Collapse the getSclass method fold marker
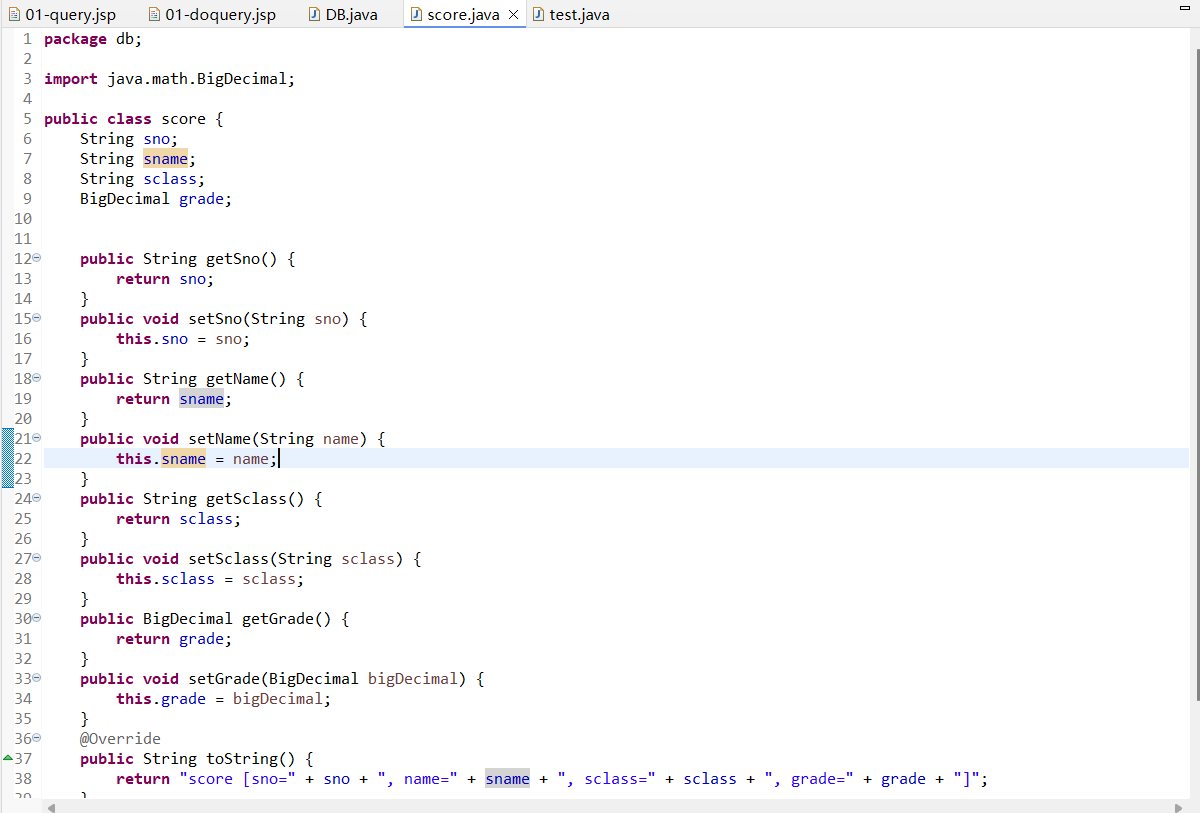Image resolution: width=1200 pixels, height=813 pixels. (x=36, y=498)
